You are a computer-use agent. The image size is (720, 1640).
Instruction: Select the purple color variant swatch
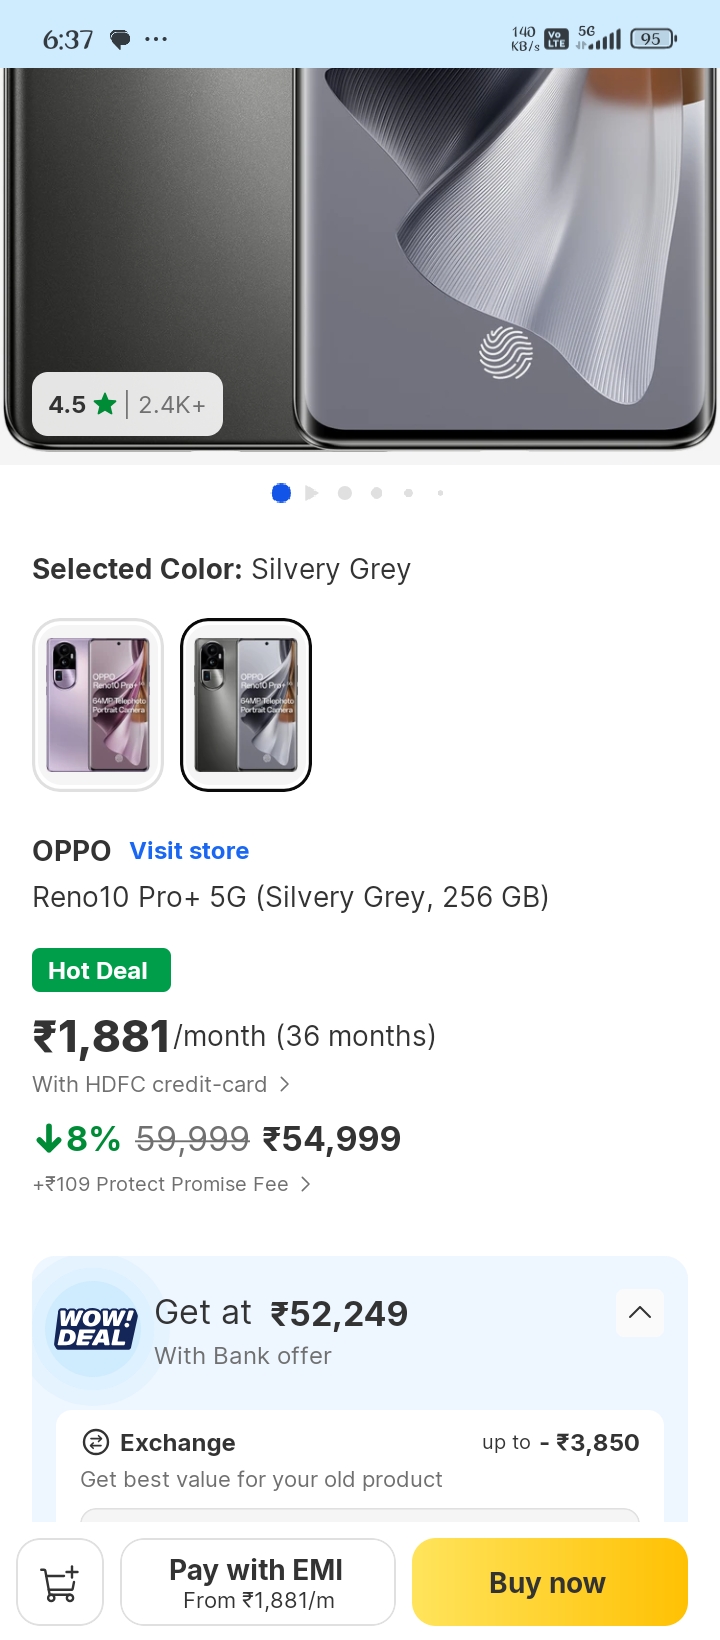(98, 705)
